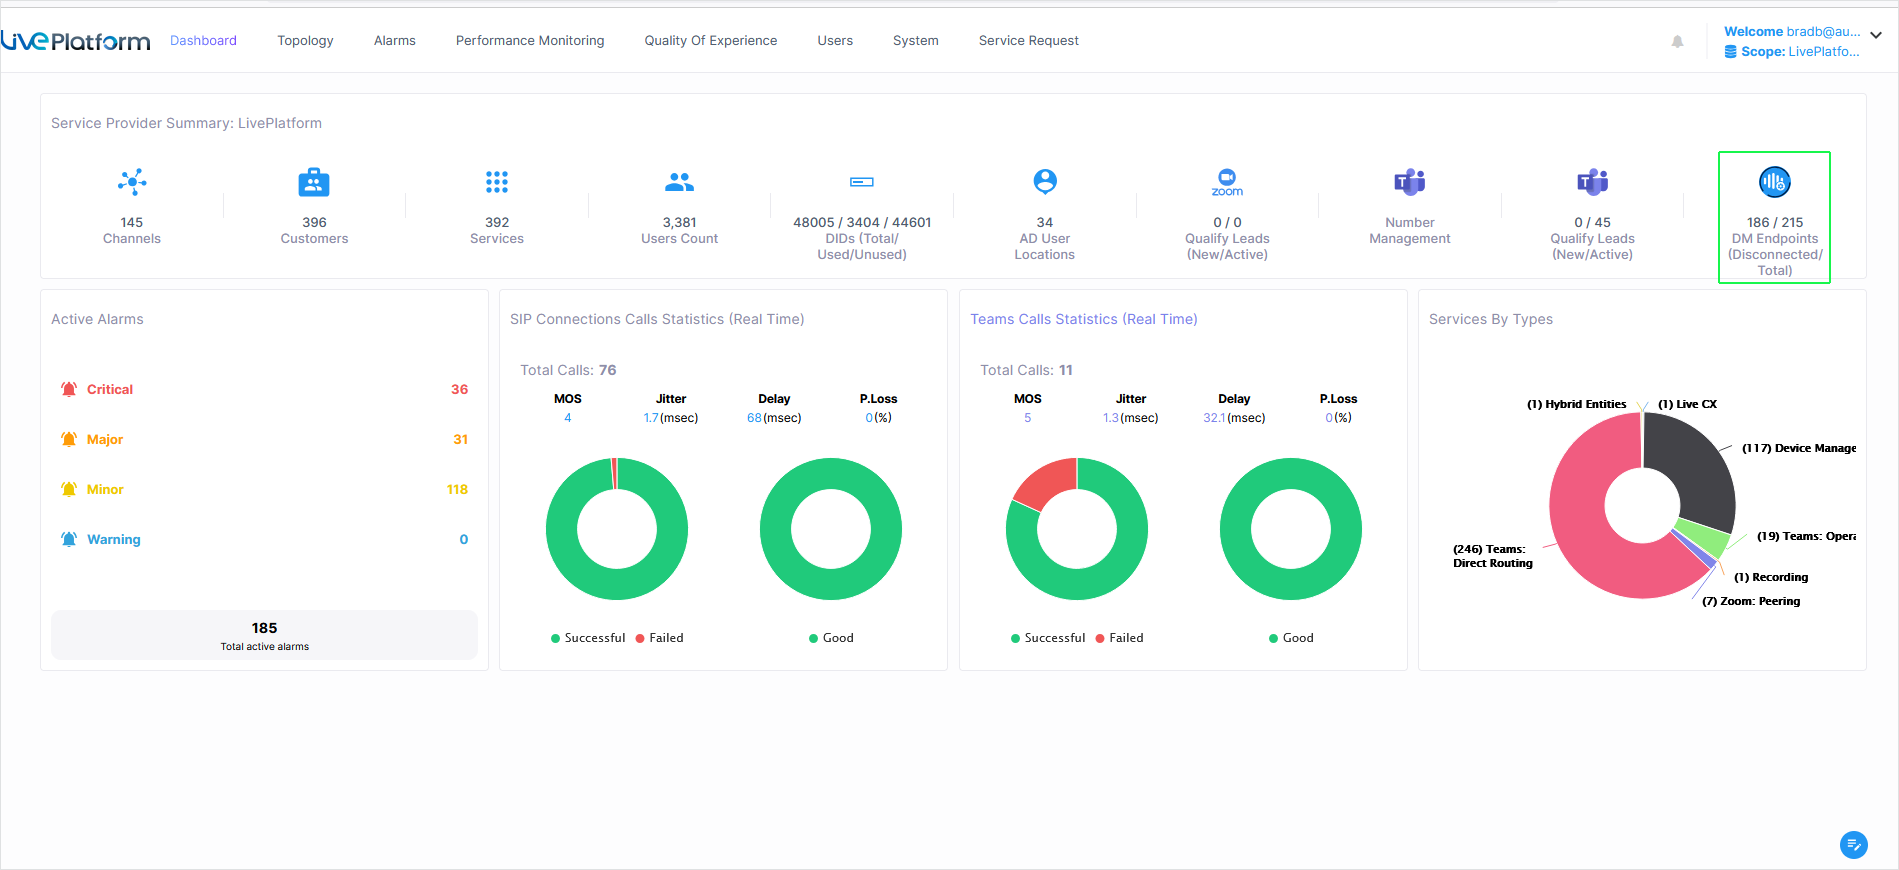Image resolution: width=1899 pixels, height=870 pixels.
Task: Open the Teams Calls Statistics (Real Time) link
Action: click(1084, 319)
